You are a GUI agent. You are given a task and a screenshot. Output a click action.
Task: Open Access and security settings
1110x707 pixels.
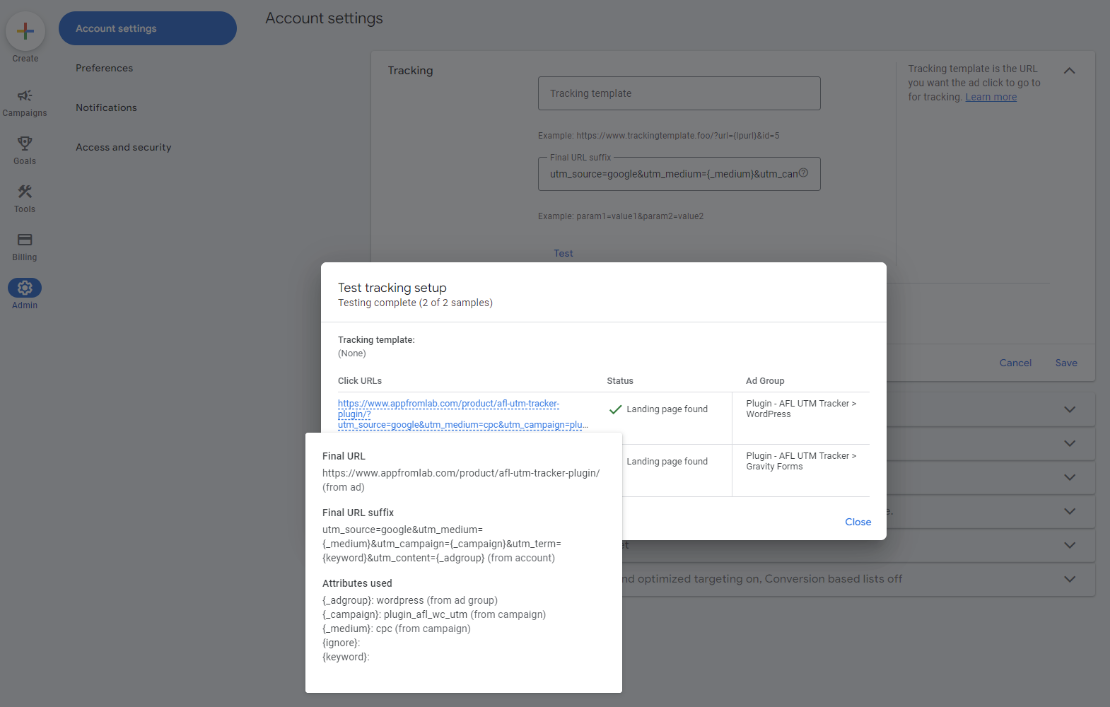click(123, 147)
